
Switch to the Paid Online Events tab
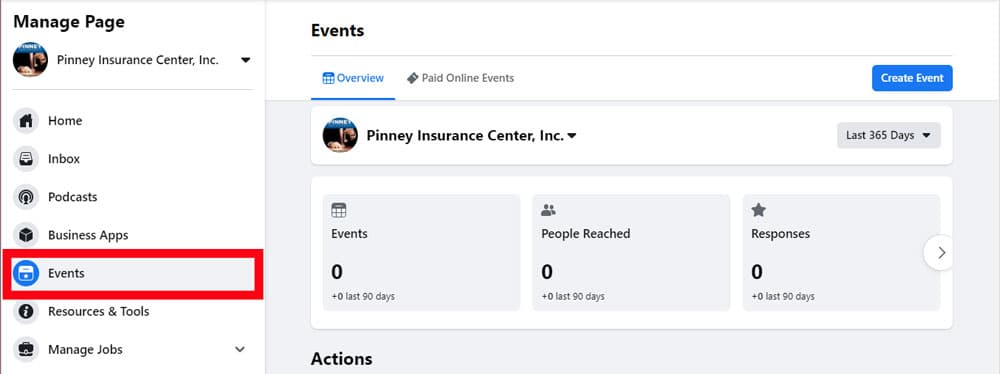point(460,78)
